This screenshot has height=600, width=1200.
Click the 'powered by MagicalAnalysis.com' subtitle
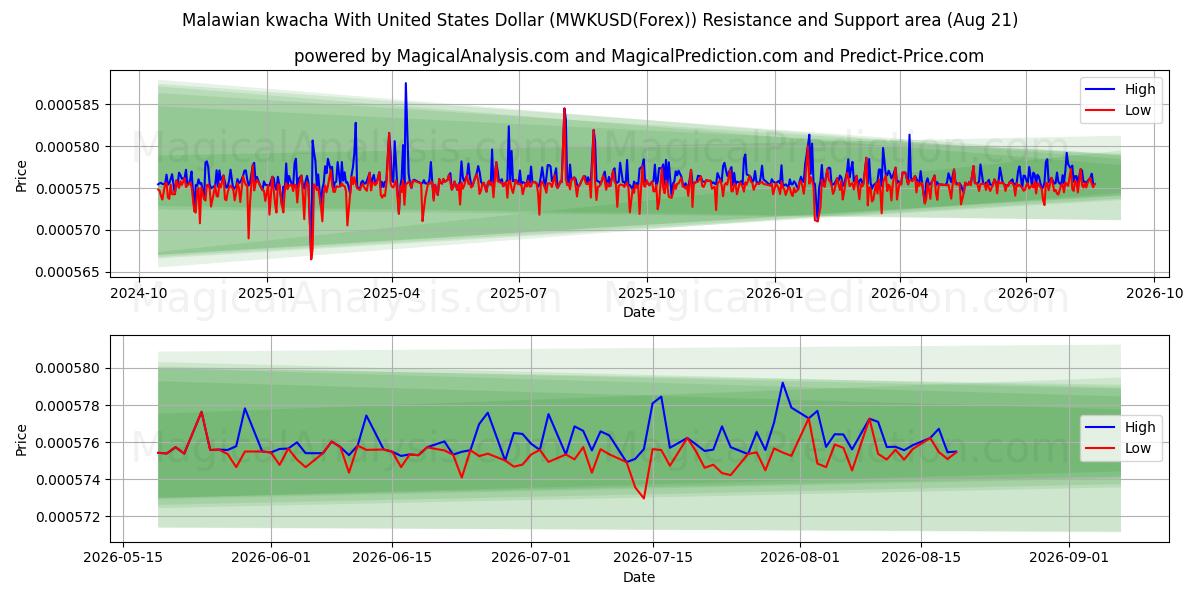[639, 56]
